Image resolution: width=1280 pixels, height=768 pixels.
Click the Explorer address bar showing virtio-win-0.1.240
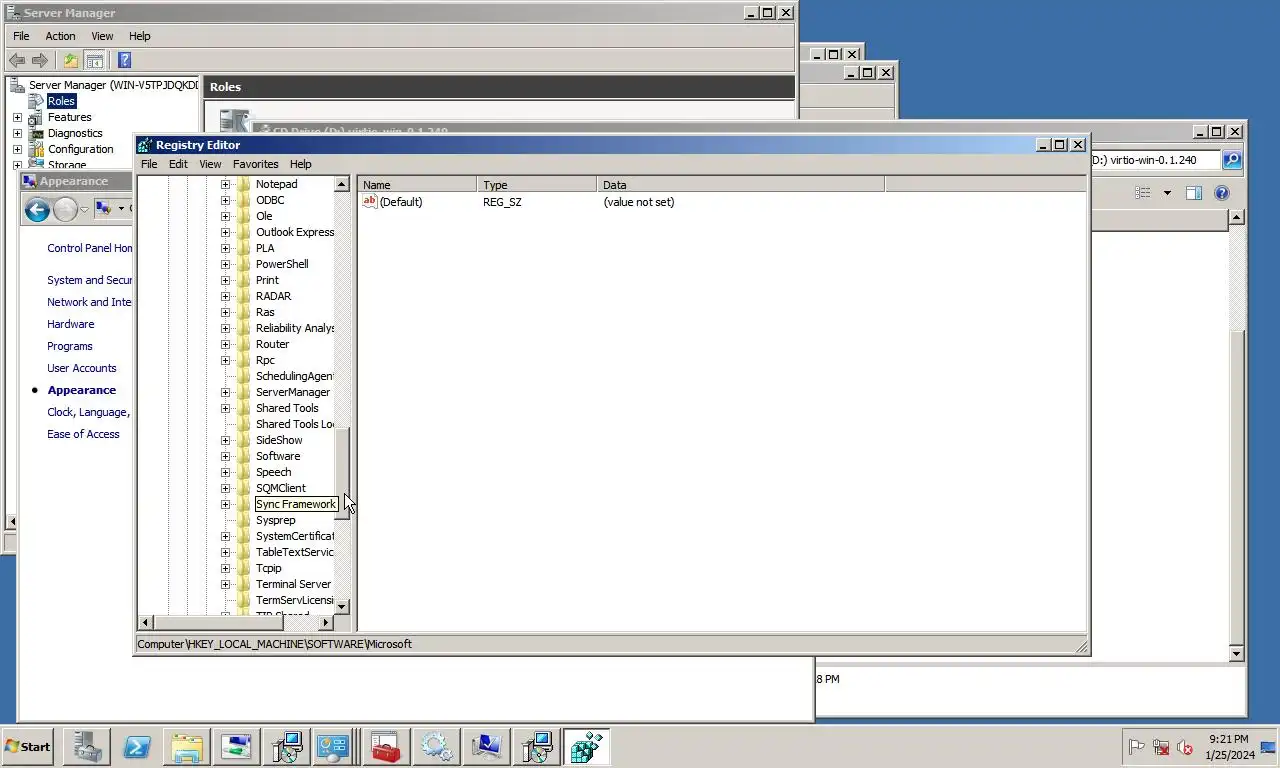1156,160
